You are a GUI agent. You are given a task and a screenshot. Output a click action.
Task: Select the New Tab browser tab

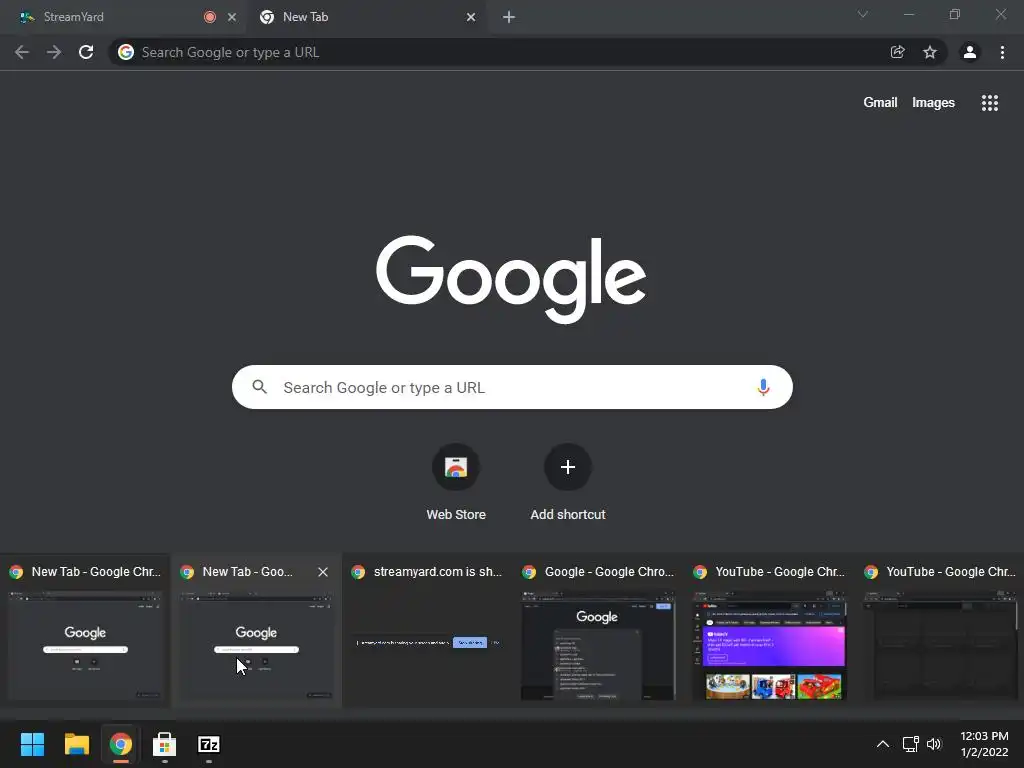[366, 17]
